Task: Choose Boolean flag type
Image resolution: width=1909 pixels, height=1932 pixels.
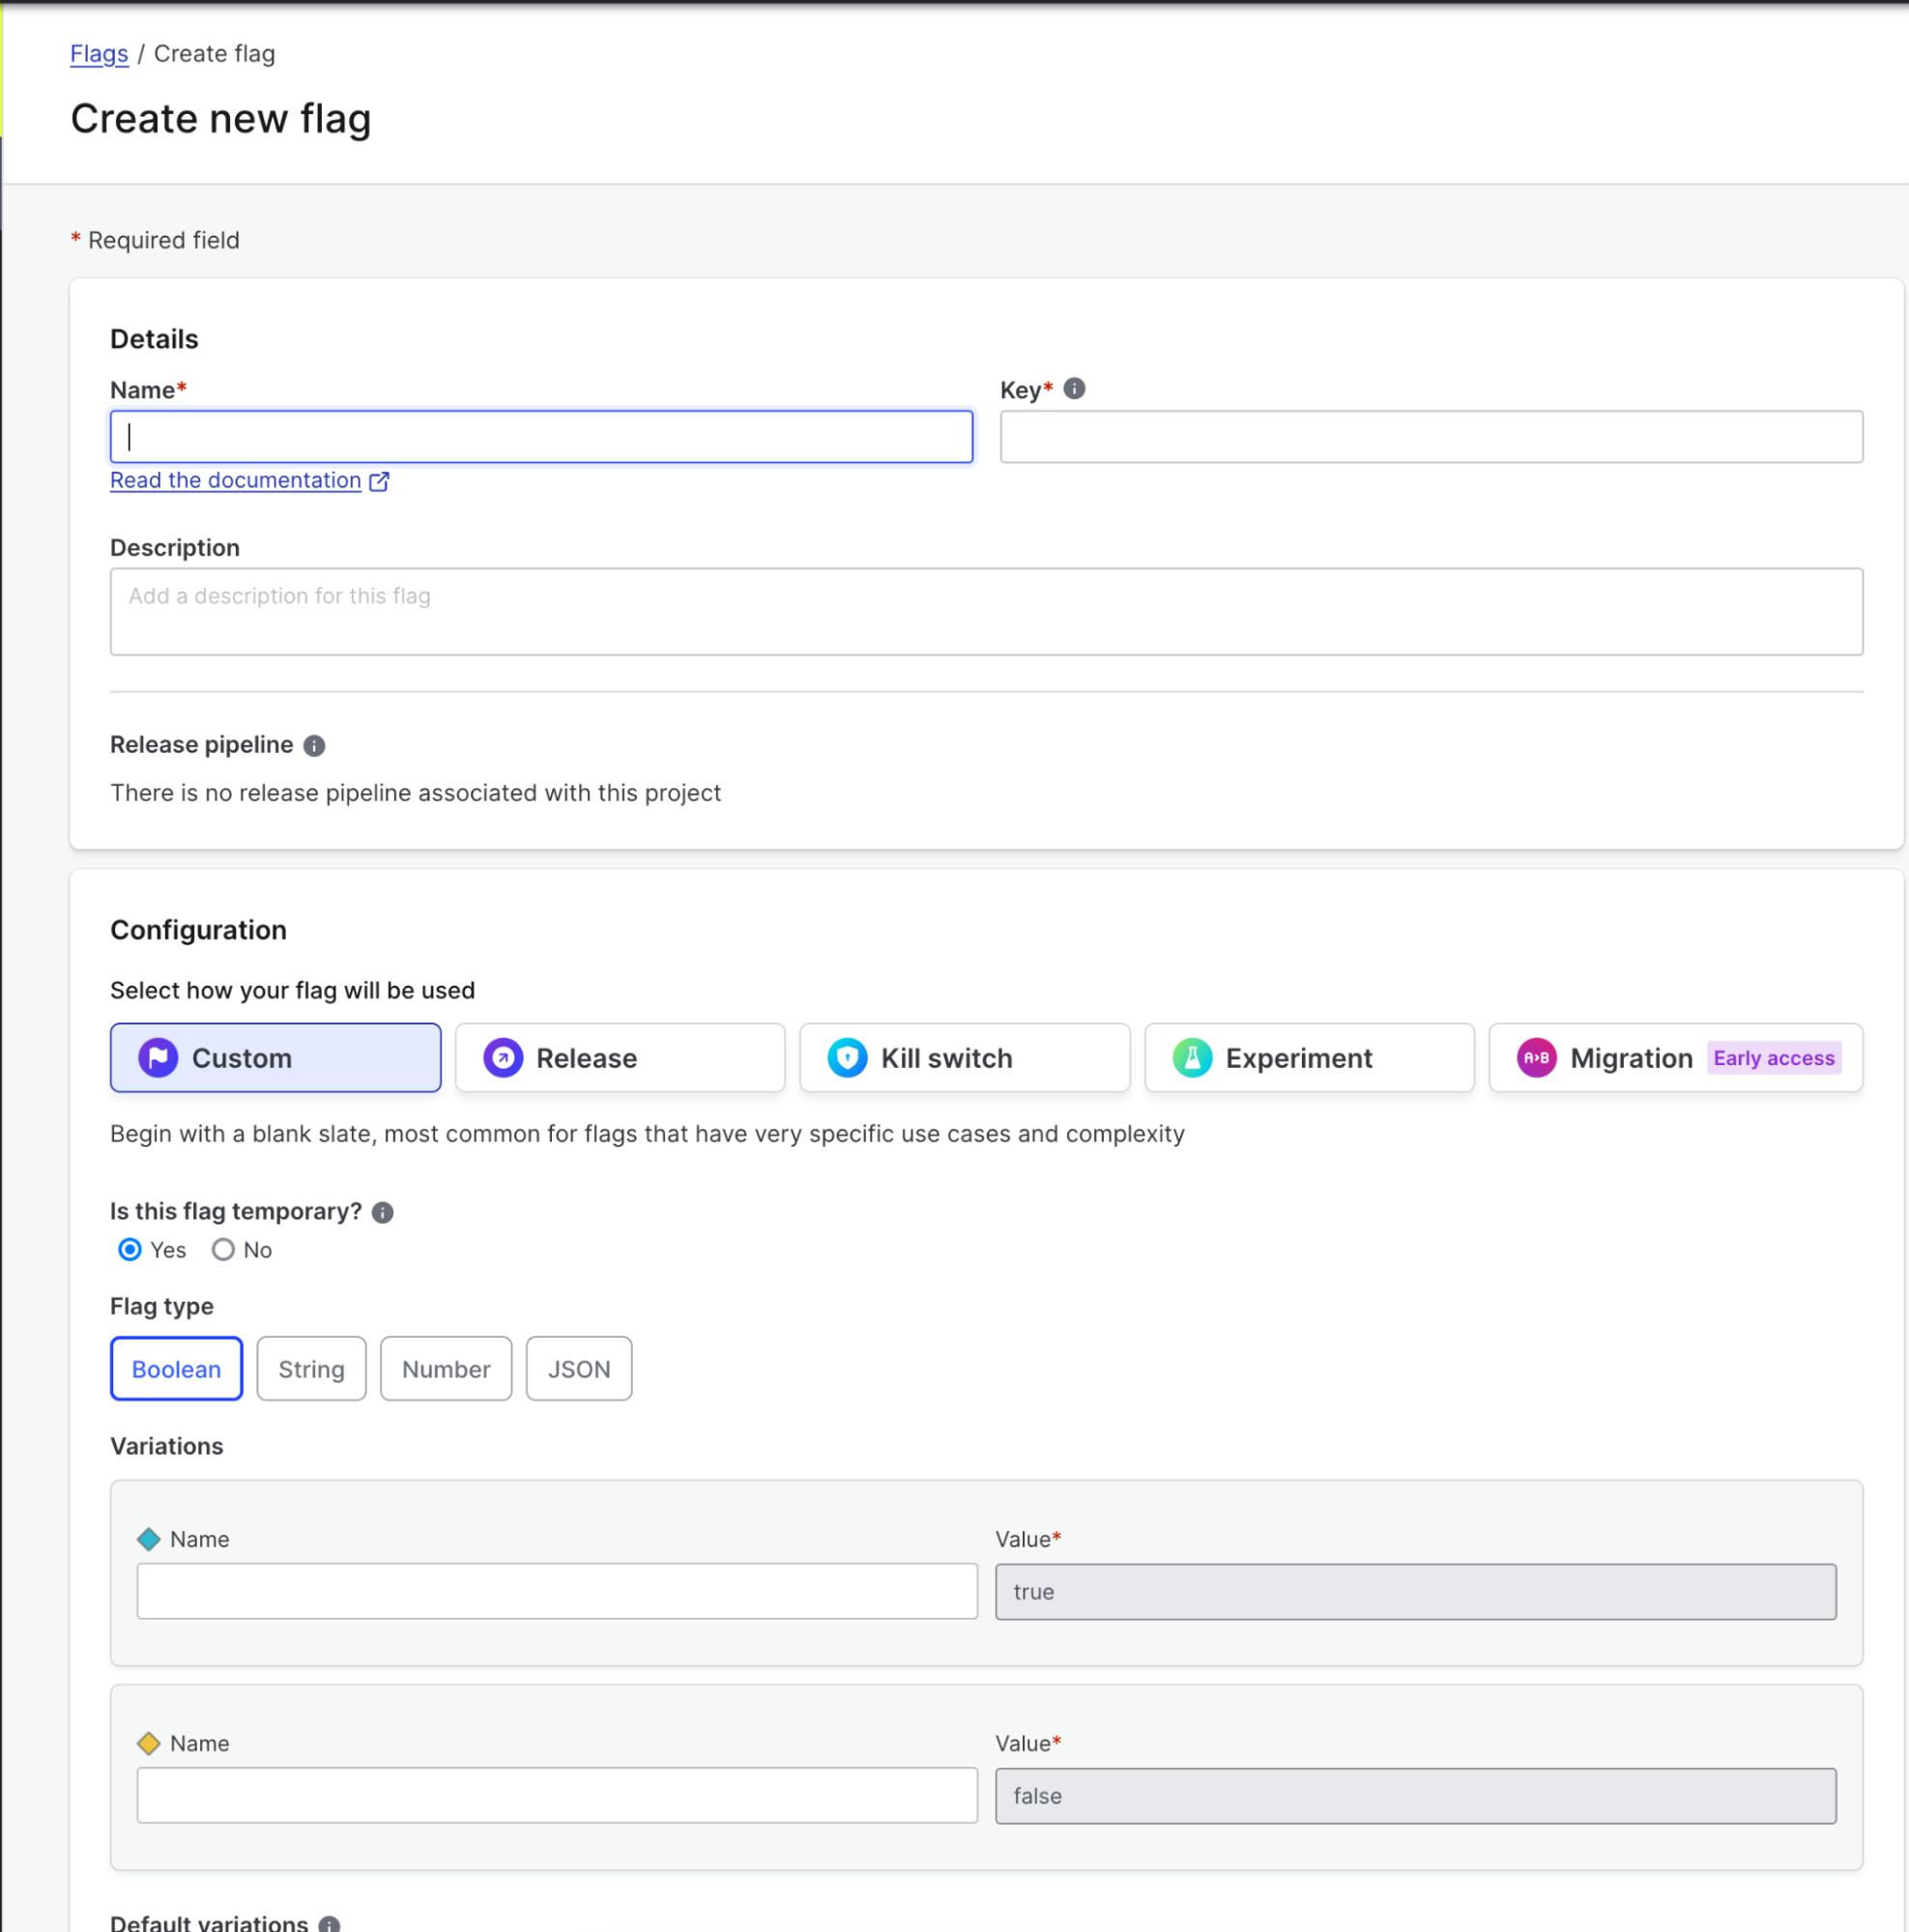Action: [176, 1369]
